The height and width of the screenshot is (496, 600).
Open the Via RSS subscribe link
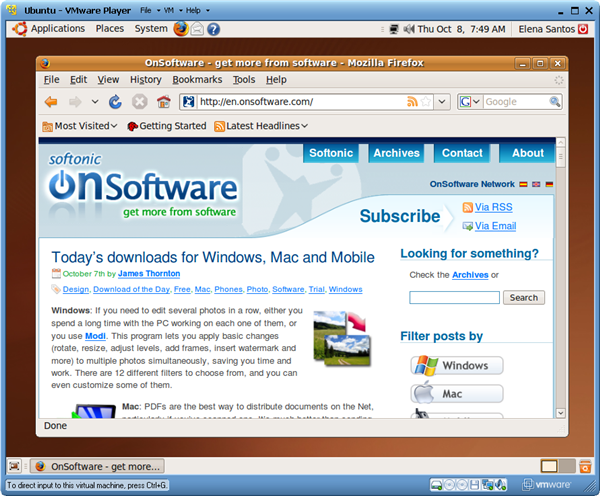click(x=493, y=207)
